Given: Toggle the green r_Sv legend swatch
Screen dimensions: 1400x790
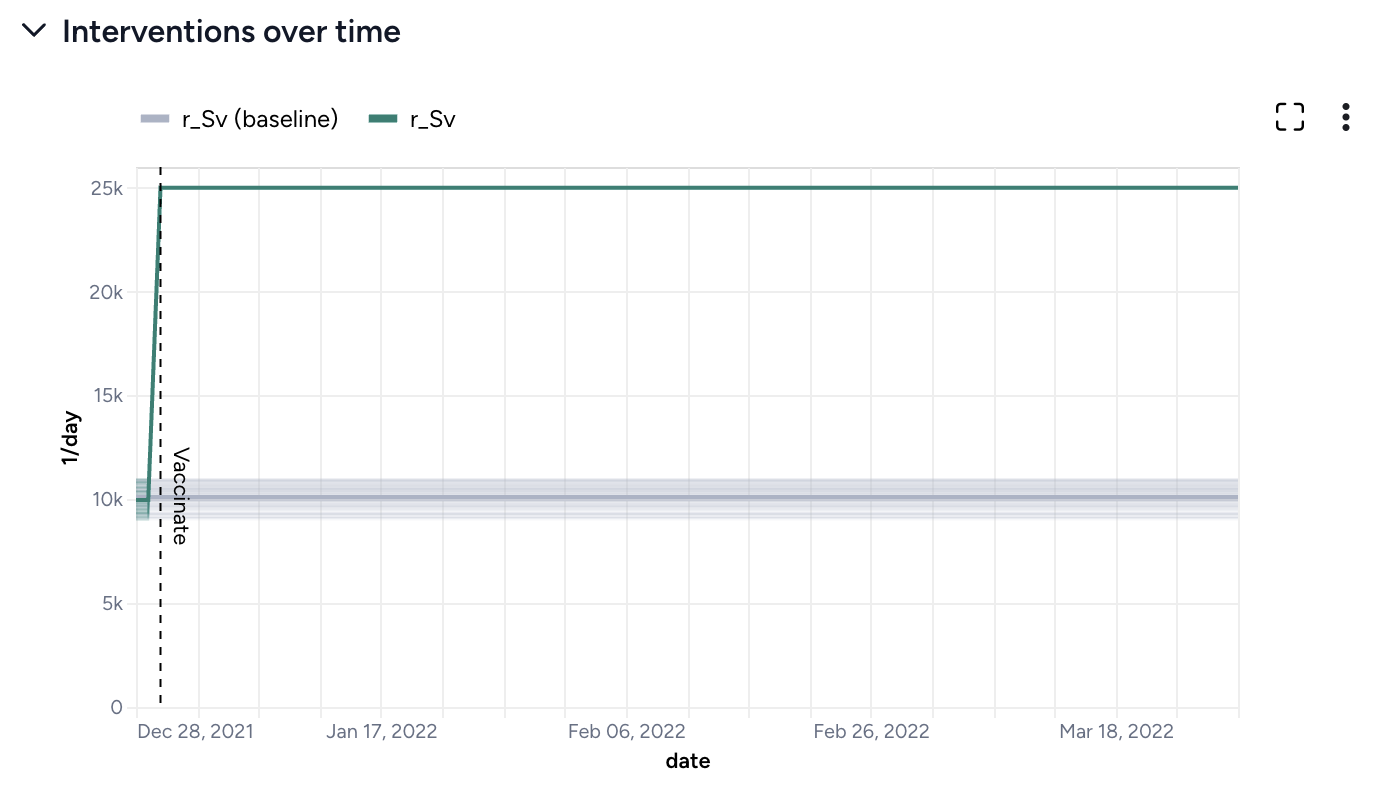Looking at the screenshot, I should (383, 120).
